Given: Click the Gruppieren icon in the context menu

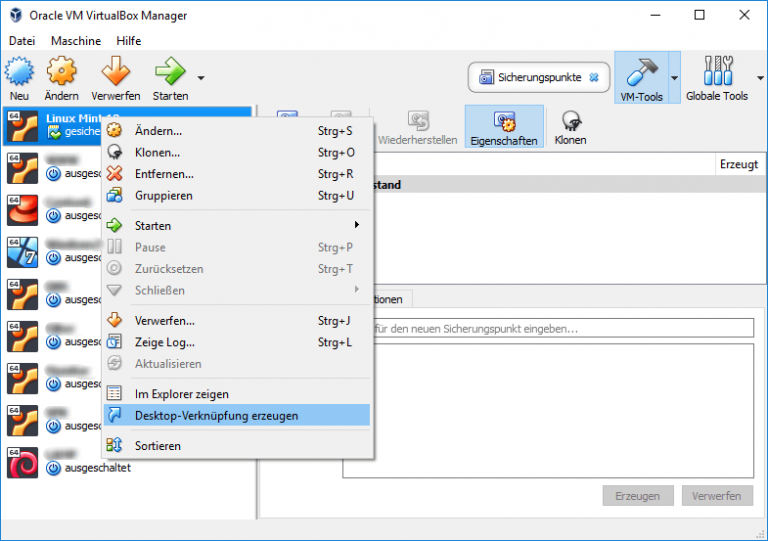Looking at the screenshot, I should [114, 195].
